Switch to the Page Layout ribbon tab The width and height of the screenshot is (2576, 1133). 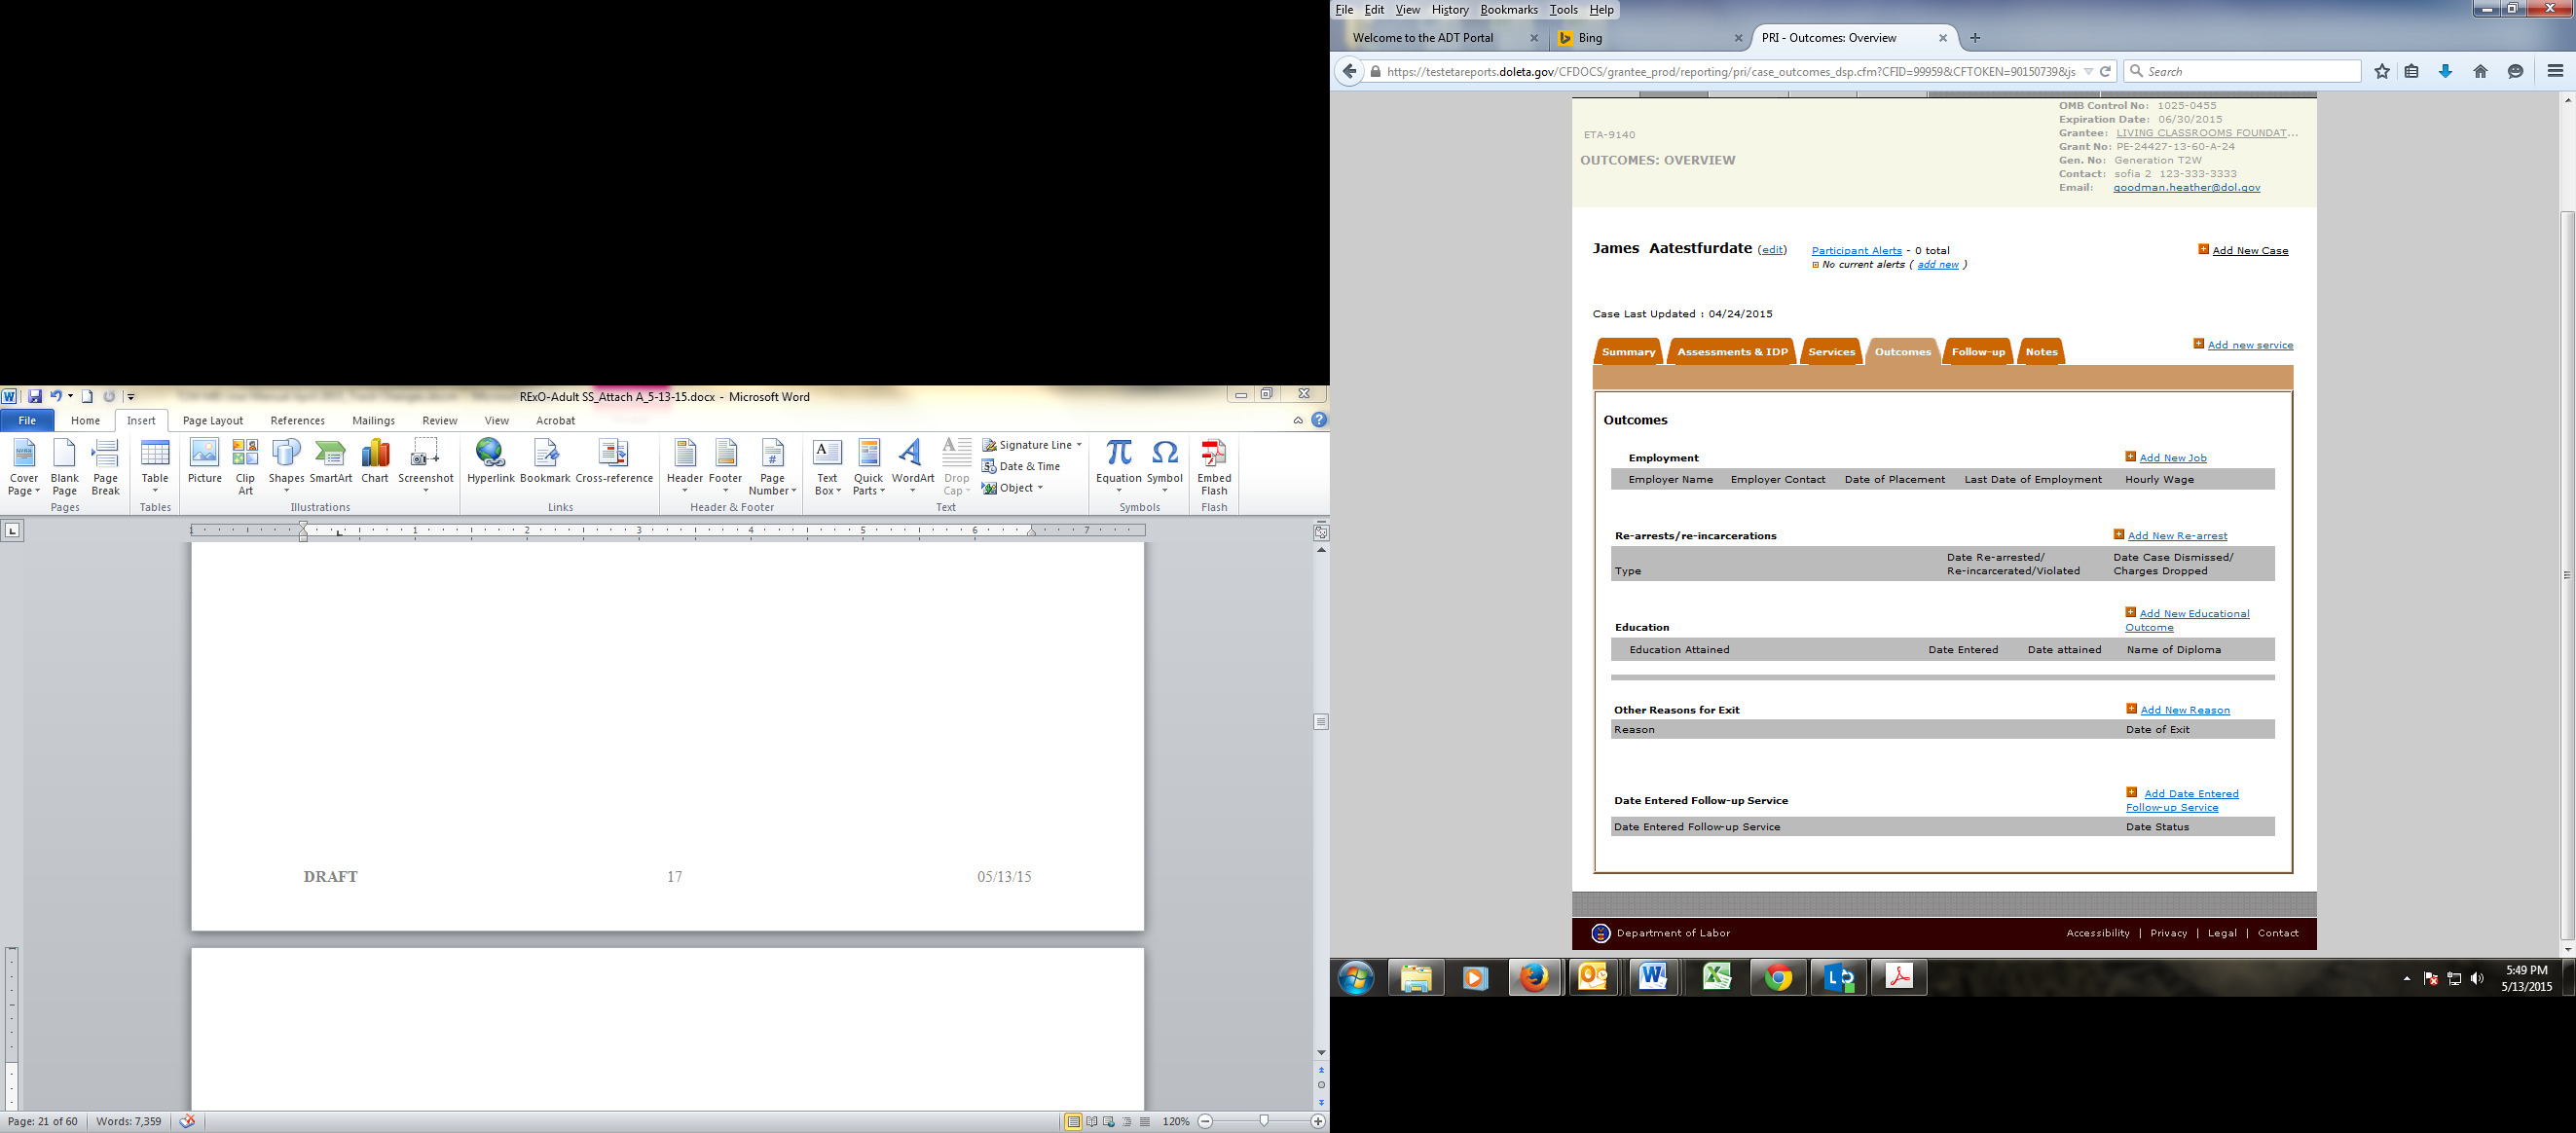coord(212,421)
